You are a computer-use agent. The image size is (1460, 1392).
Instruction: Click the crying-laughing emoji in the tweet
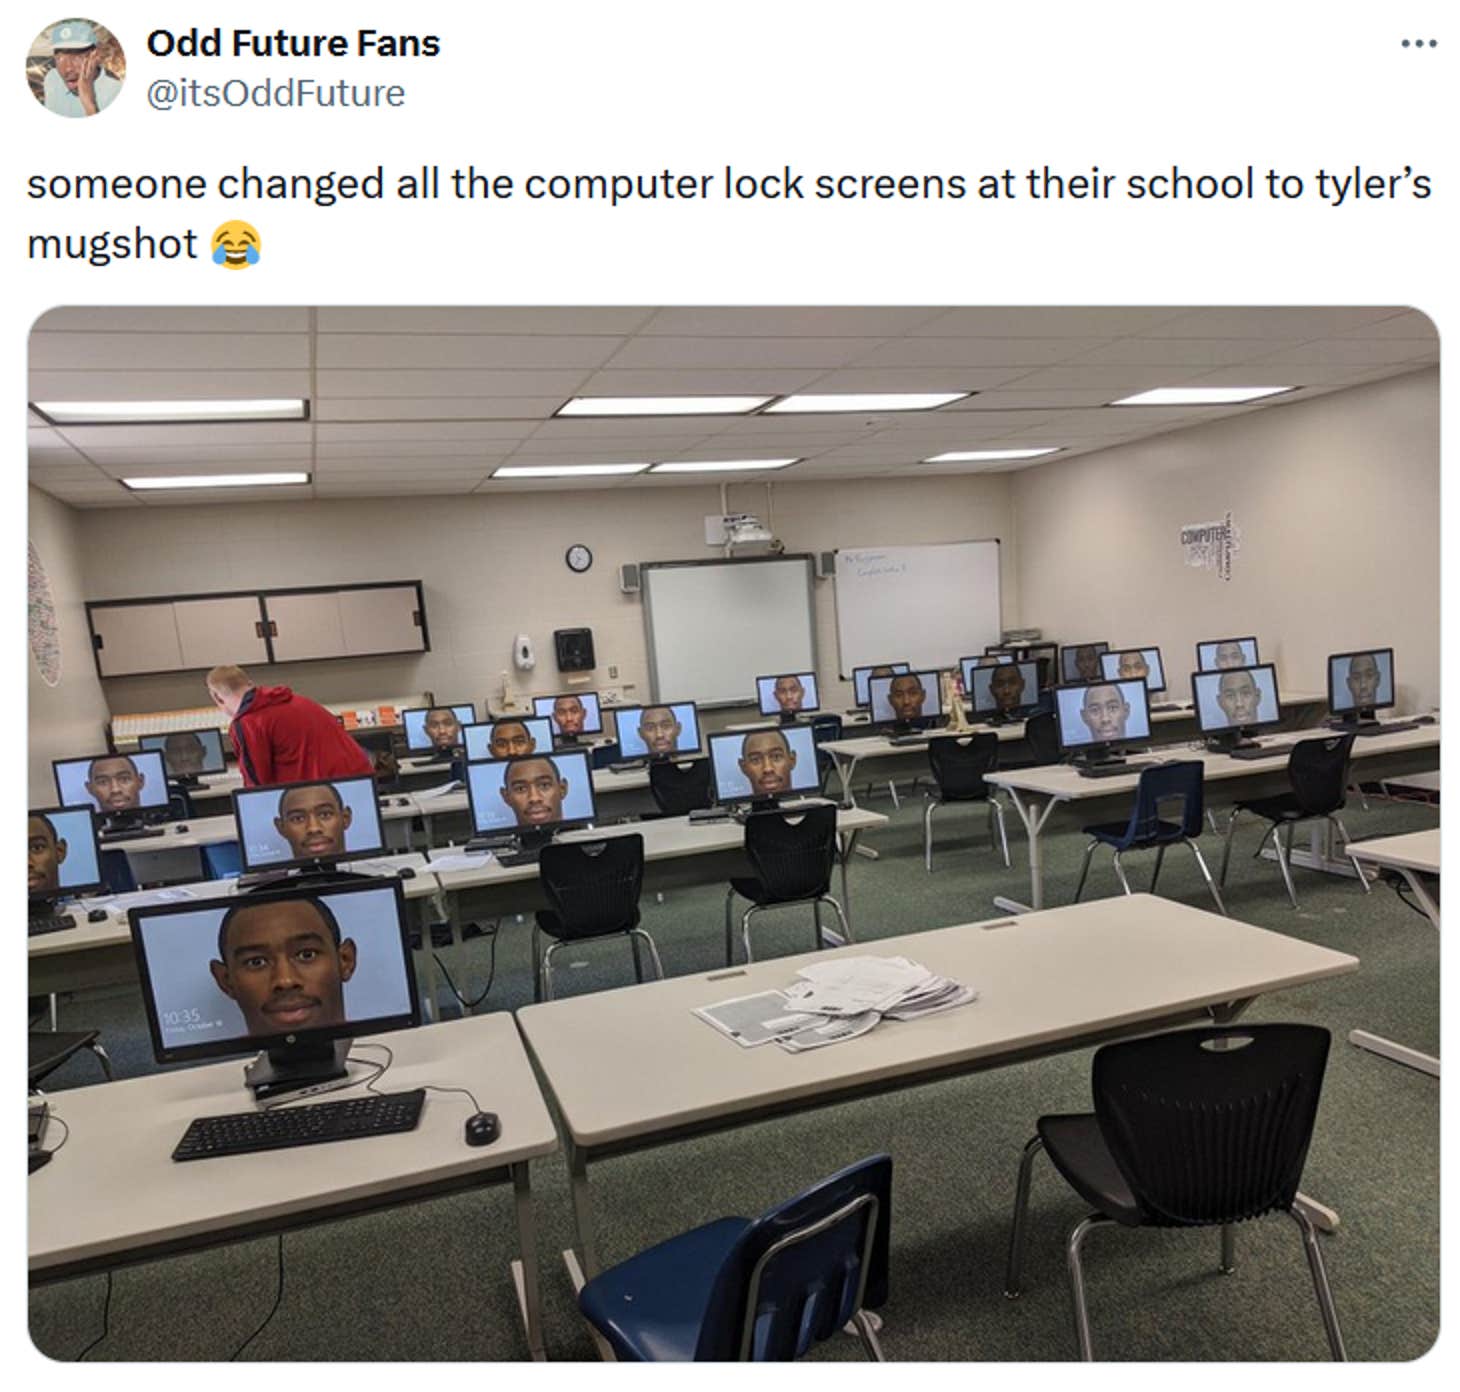pos(236,244)
